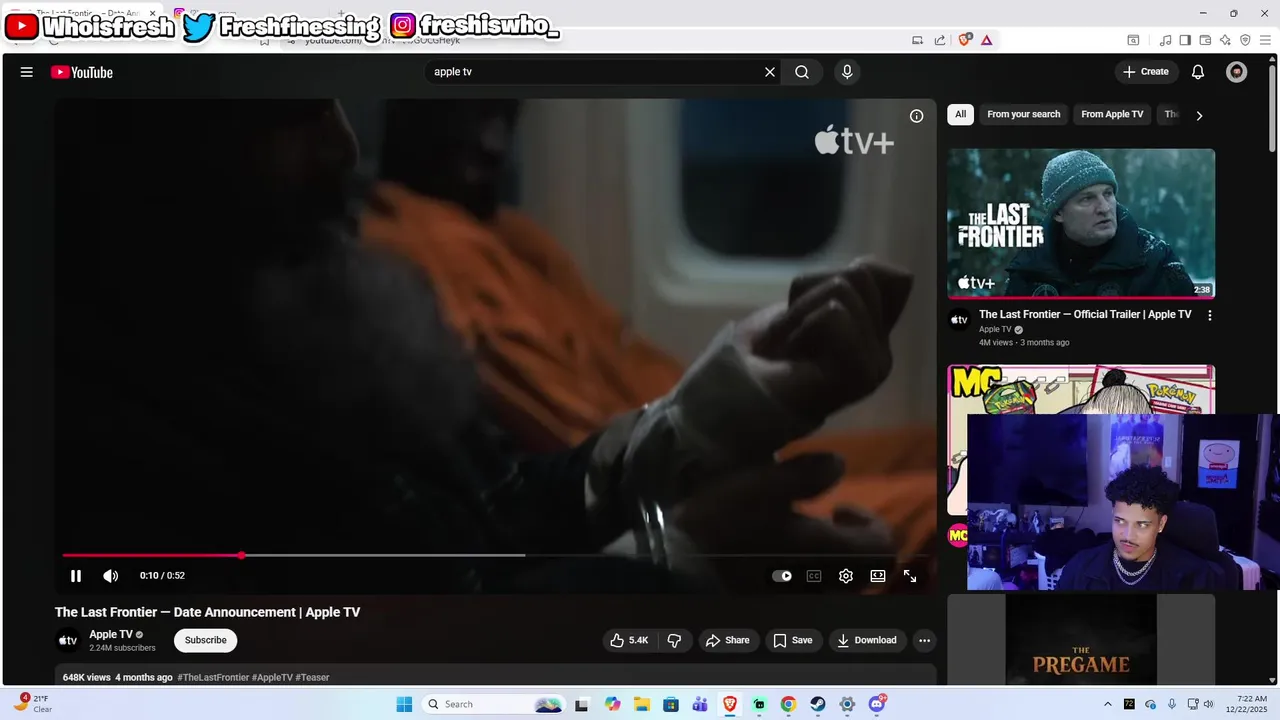Viewport: 1280px width, 720px height.
Task: Show hidden system tray icons
Action: pos(1107,704)
